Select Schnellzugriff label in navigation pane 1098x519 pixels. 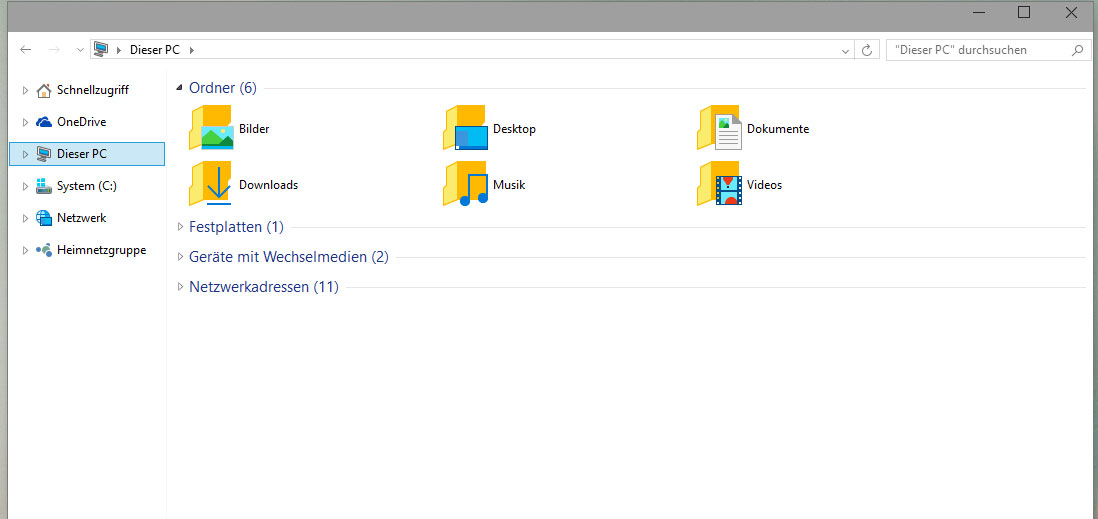pos(92,90)
